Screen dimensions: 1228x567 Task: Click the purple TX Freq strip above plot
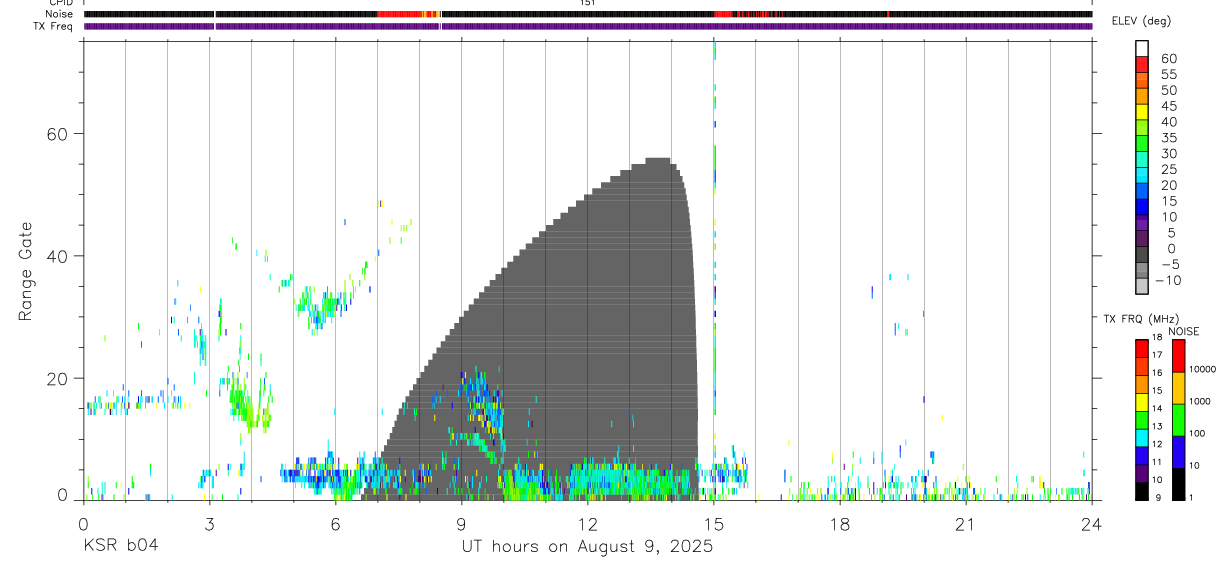pos(588,26)
